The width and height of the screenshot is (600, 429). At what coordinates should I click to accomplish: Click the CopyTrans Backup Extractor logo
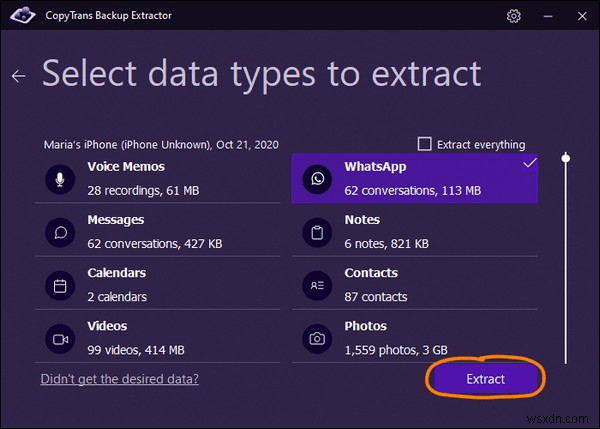[x=23, y=15]
